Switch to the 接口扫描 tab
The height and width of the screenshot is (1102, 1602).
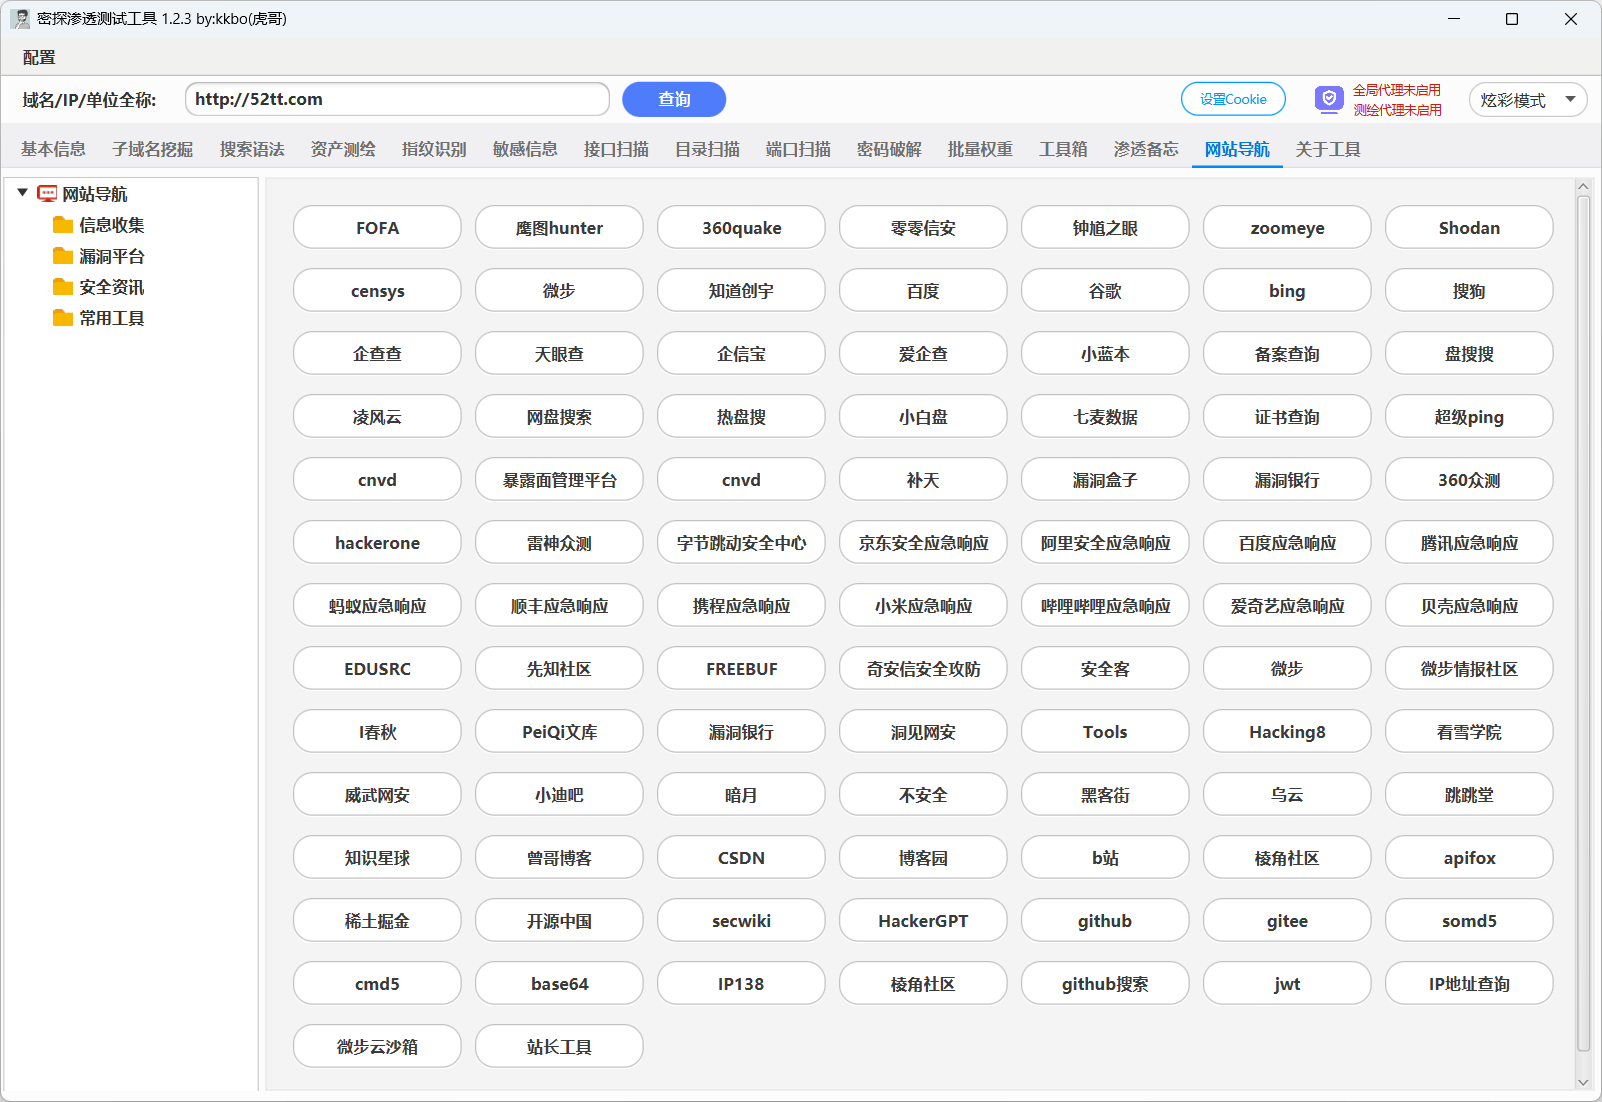(x=616, y=149)
